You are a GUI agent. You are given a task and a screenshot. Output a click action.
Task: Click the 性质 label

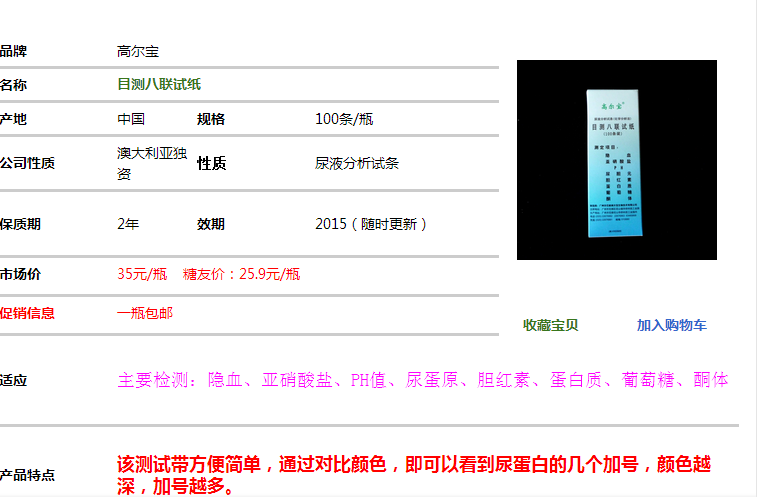point(211,163)
